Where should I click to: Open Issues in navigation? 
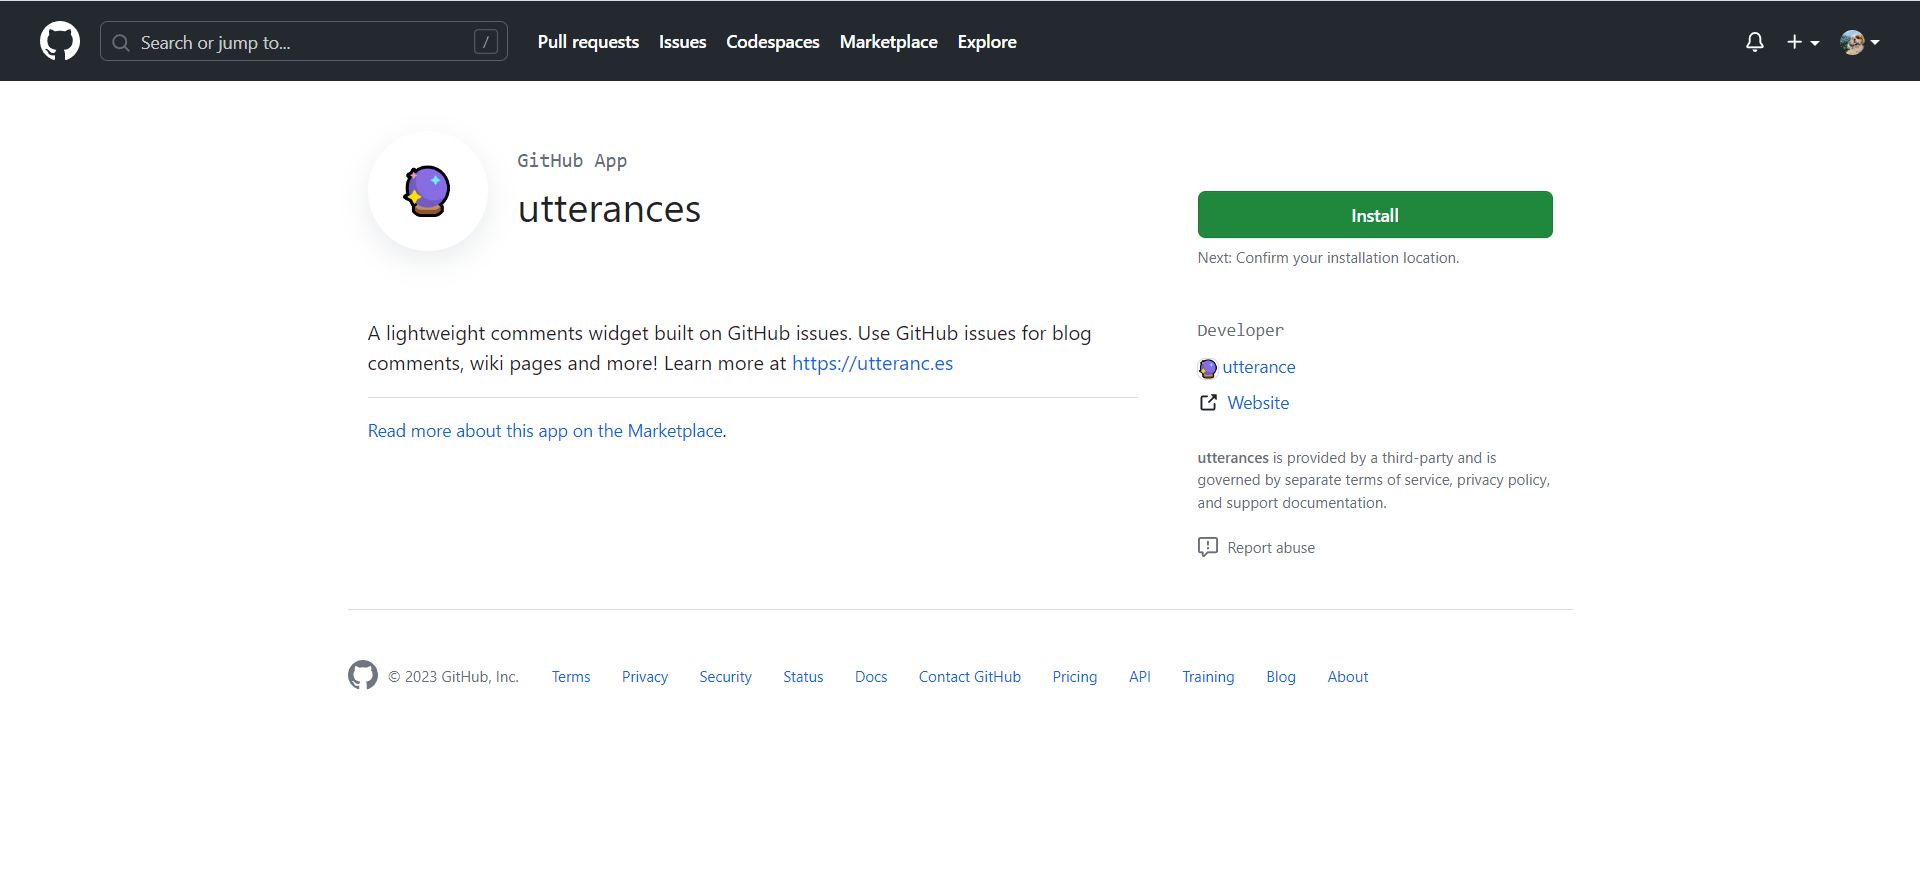pyautogui.click(x=682, y=42)
